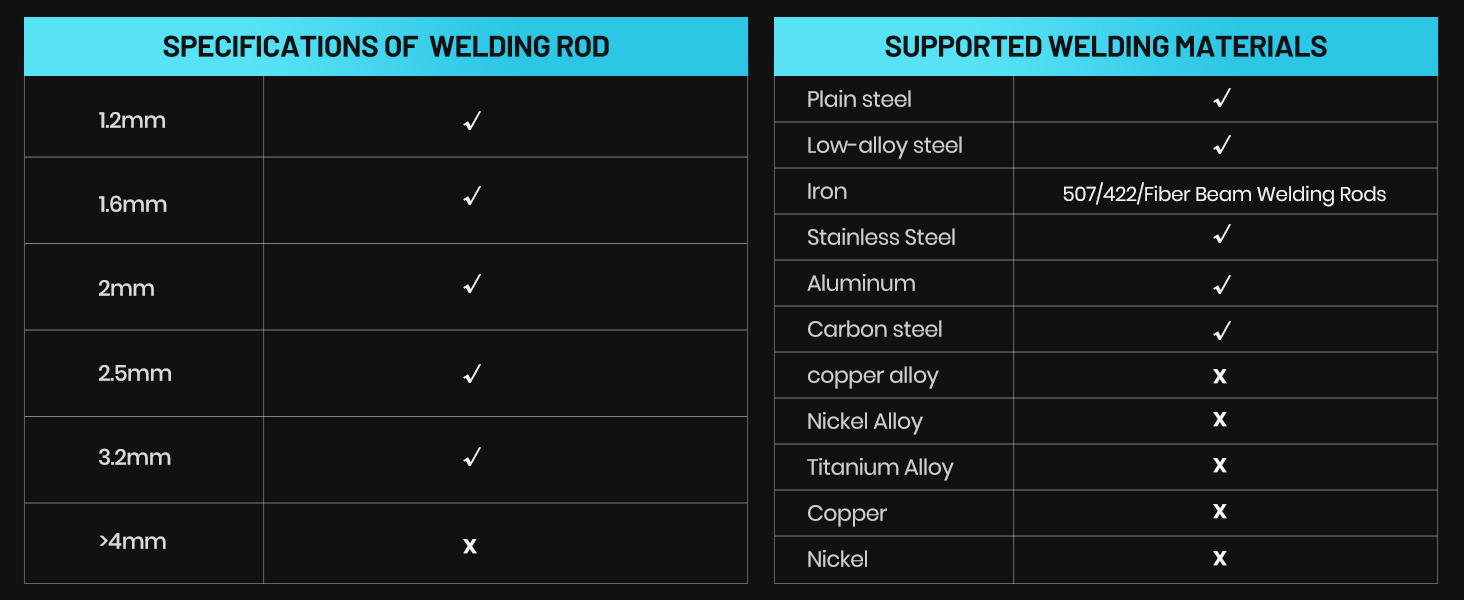
Task: Click the Supported Welding Materials header
Action: (x=1106, y=47)
